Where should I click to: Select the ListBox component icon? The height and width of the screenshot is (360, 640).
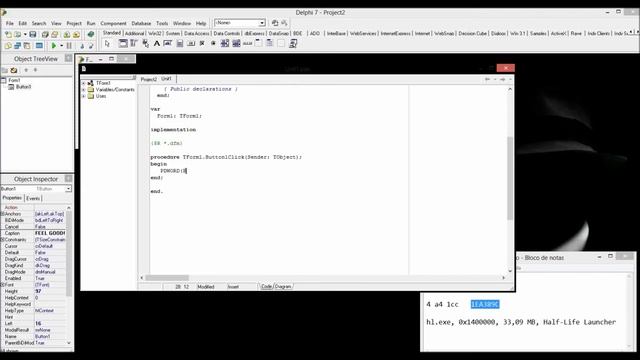[224, 43]
